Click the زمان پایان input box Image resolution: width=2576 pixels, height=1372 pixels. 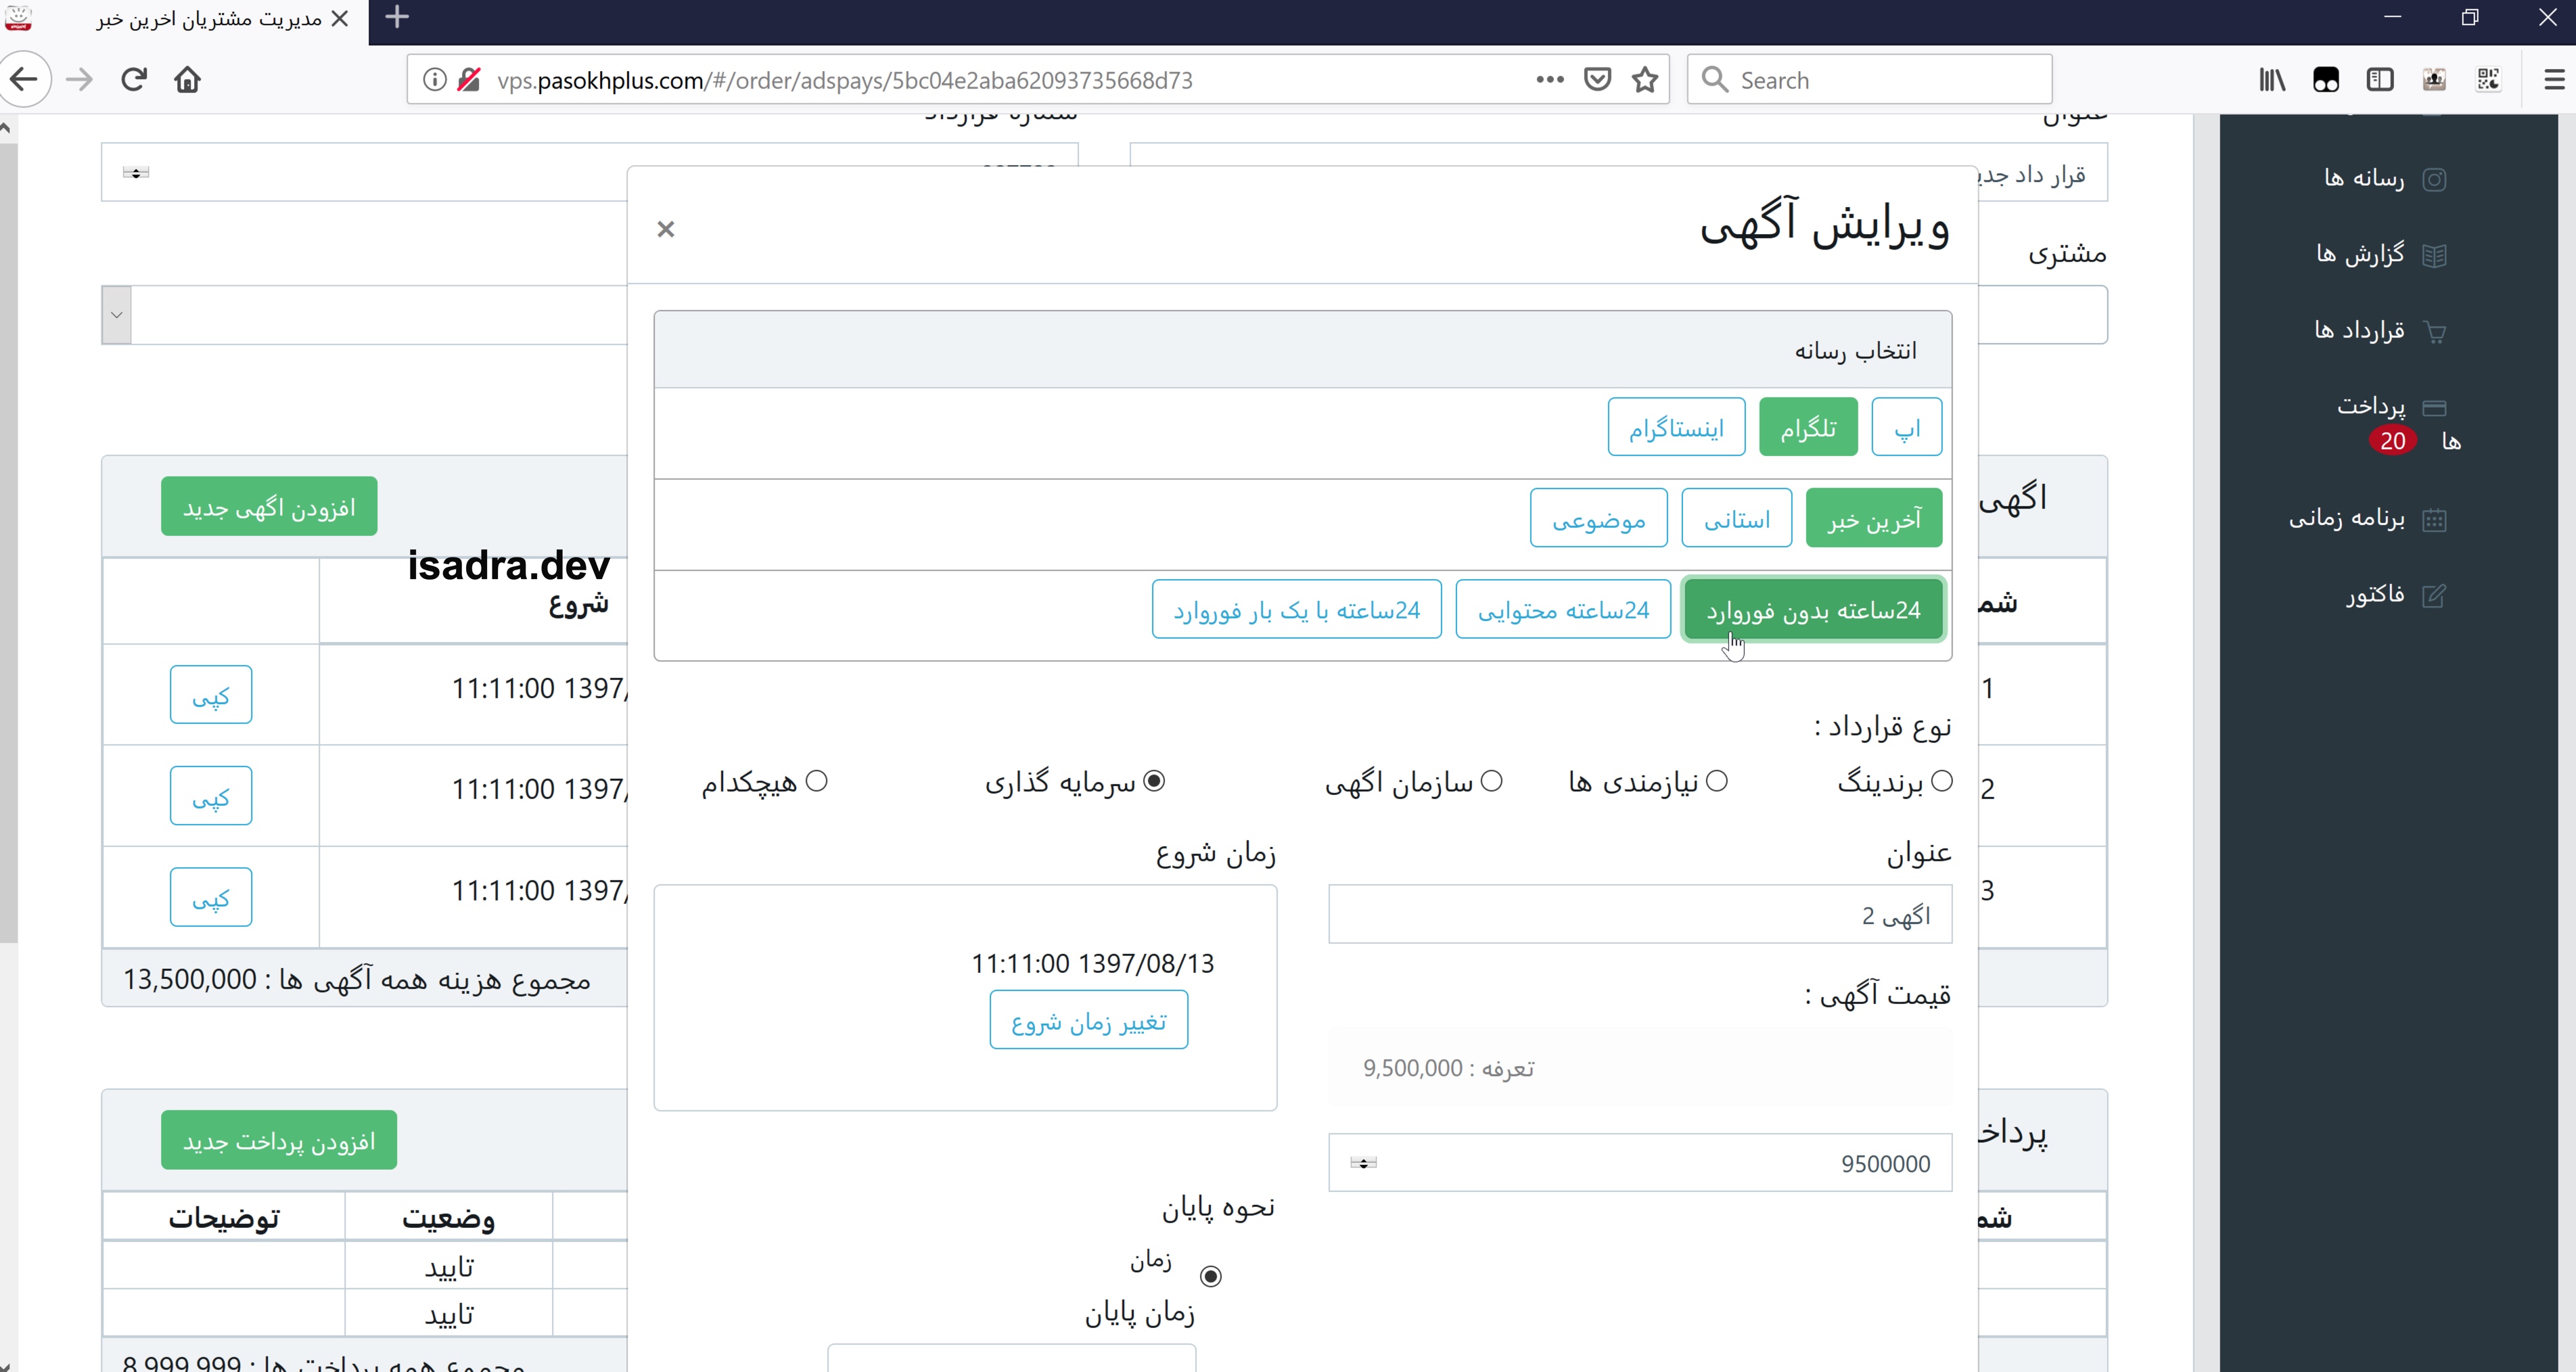click(x=1011, y=1358)
